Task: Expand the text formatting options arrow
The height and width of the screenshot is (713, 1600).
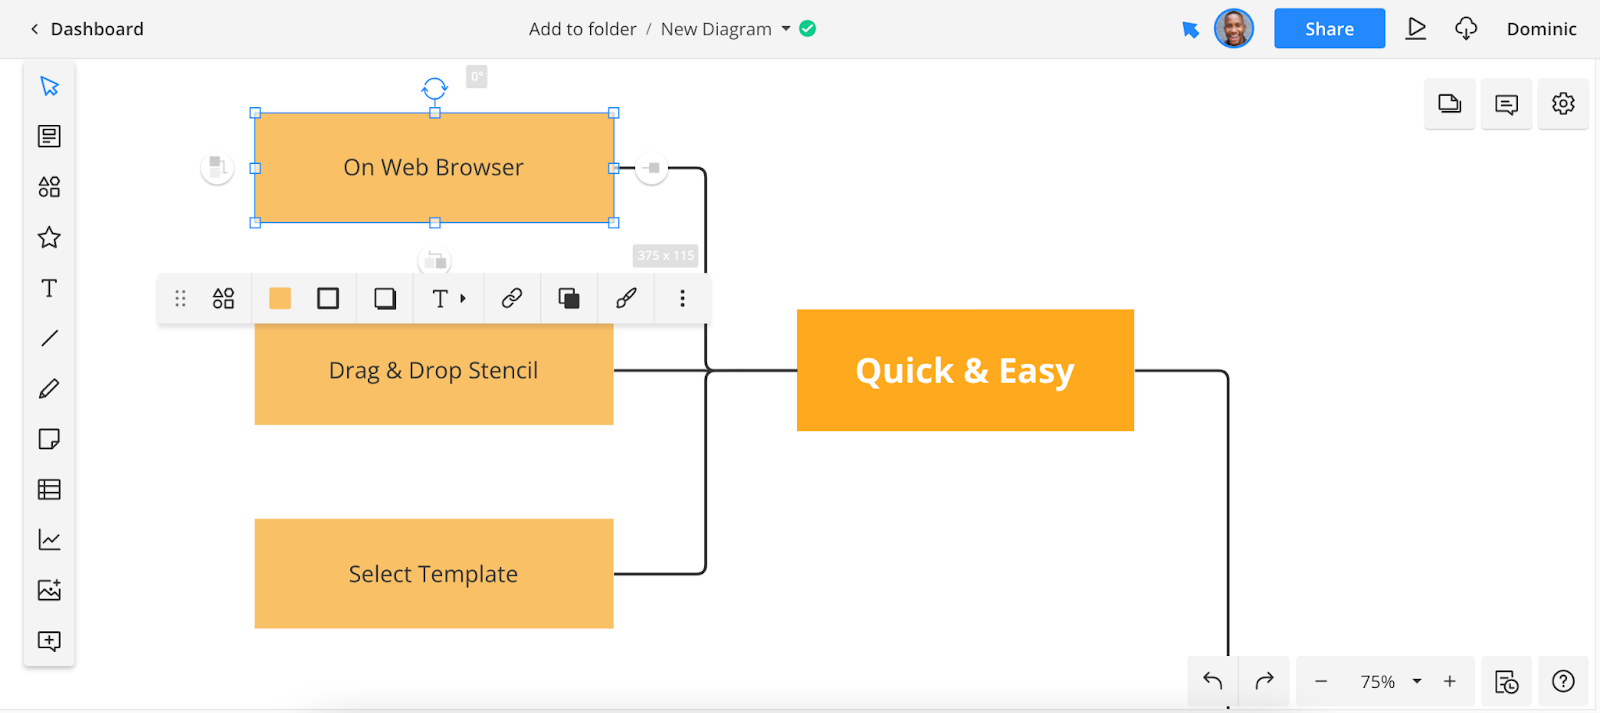Action: tap(462, 298)
